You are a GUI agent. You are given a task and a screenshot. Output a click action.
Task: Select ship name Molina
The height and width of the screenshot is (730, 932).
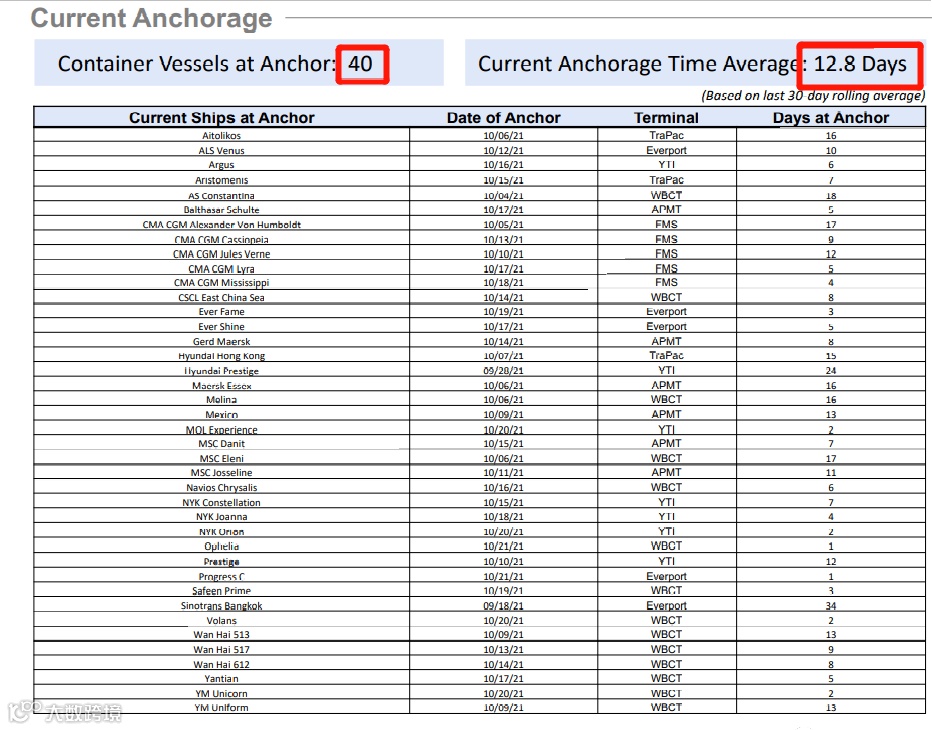(x=221, y=399)
